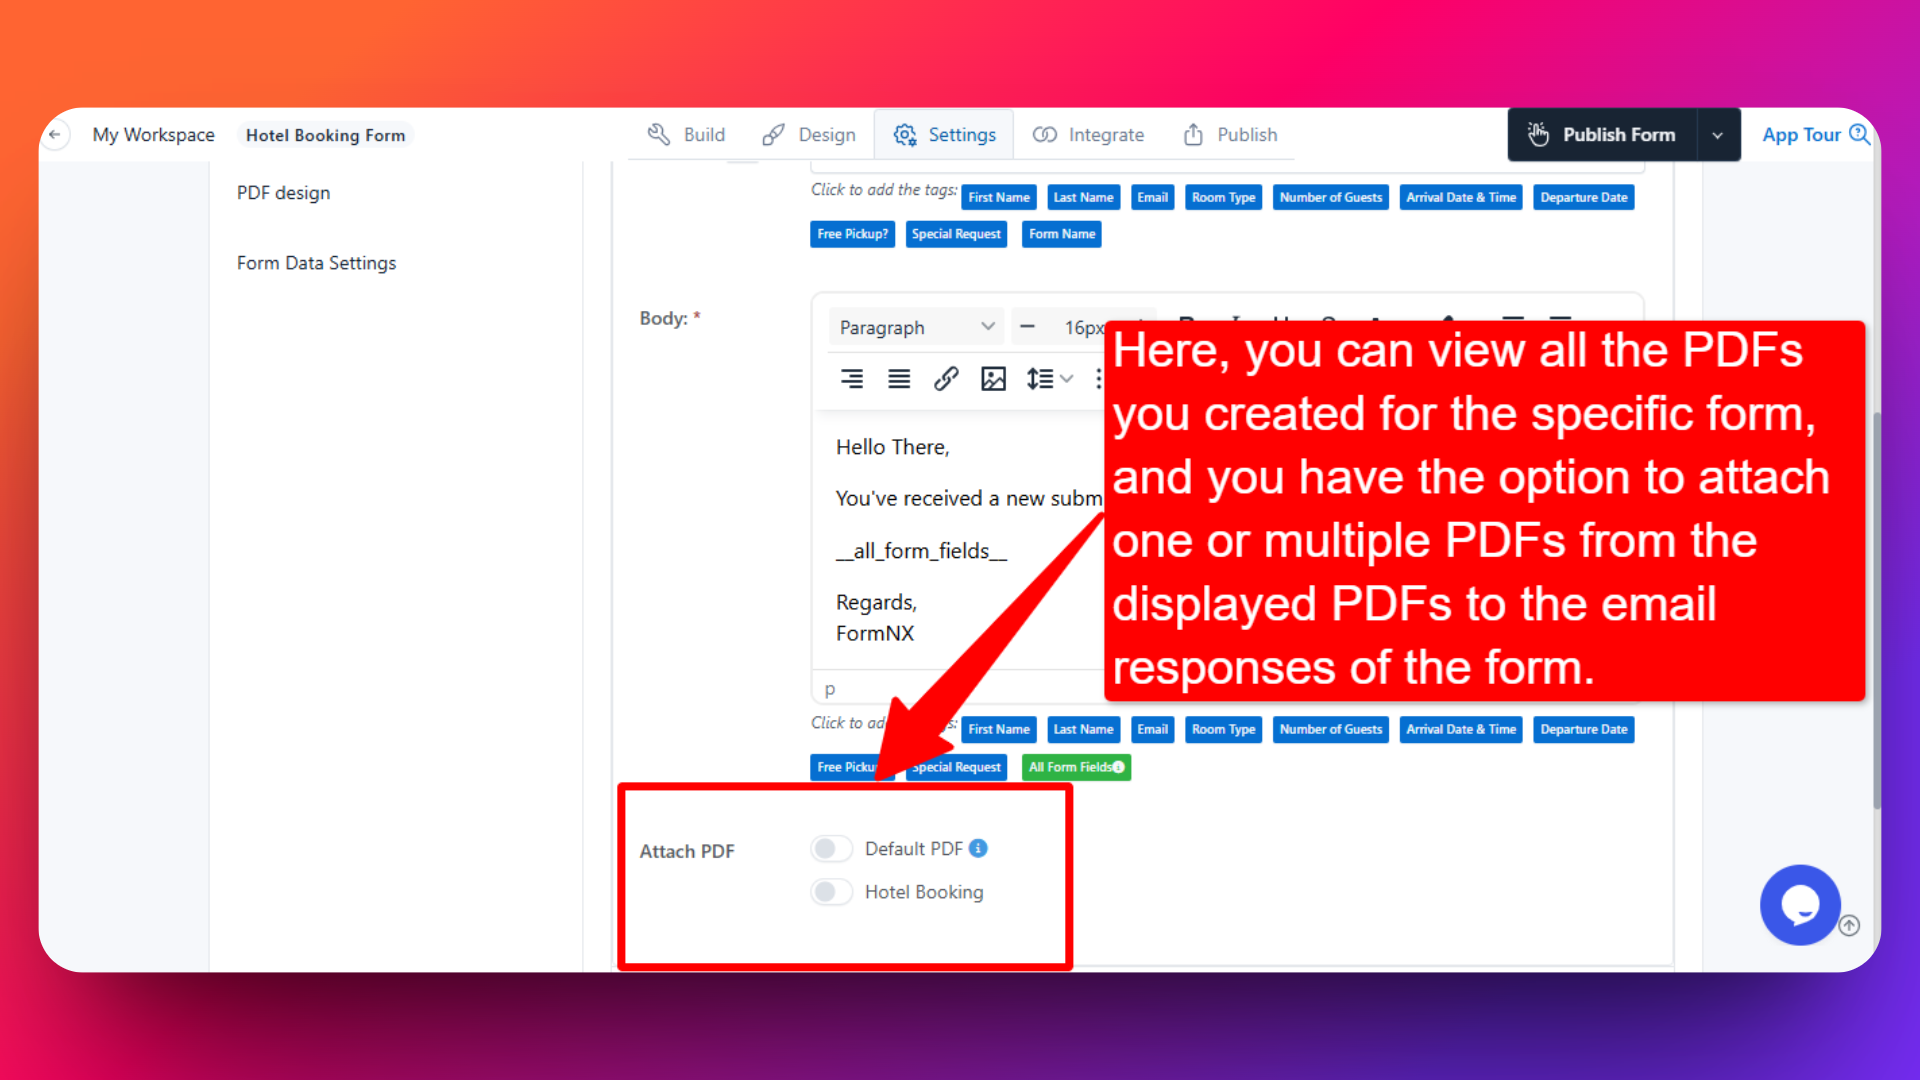The image size is (1920, 1080).
Task: Click the scroll-to-top arrow icon
Action: coord(1850,926)
